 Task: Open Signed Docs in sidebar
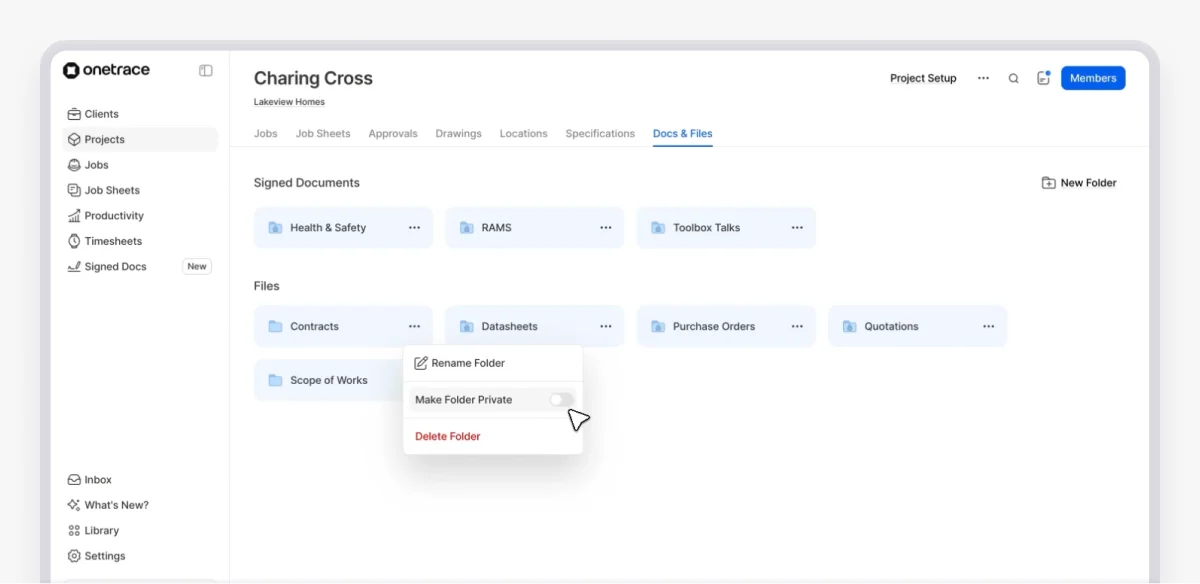[140, 267]
